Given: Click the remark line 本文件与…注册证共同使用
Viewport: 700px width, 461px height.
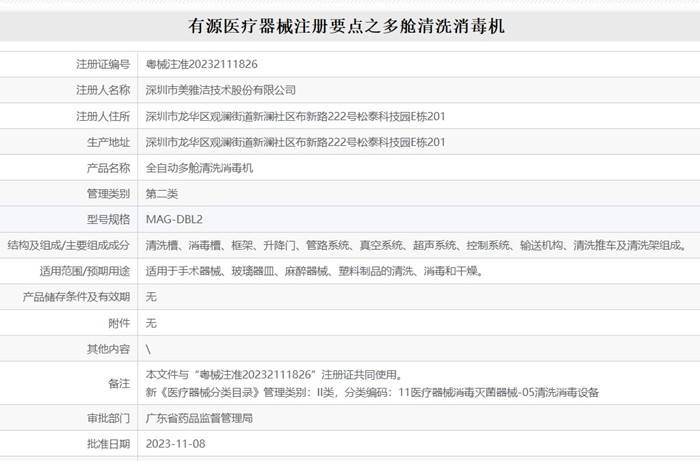Looking at the screenshot, I should tap(275, 375).
